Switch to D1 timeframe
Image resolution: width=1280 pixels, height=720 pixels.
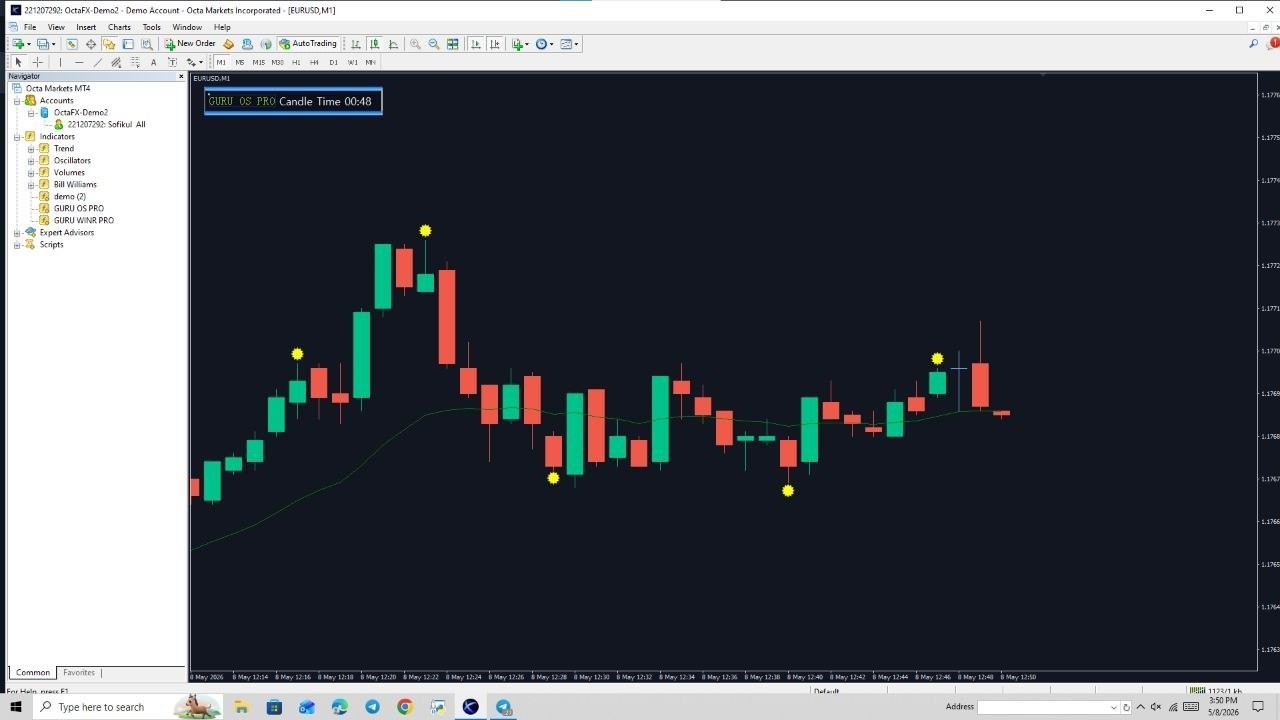[334, 62]
